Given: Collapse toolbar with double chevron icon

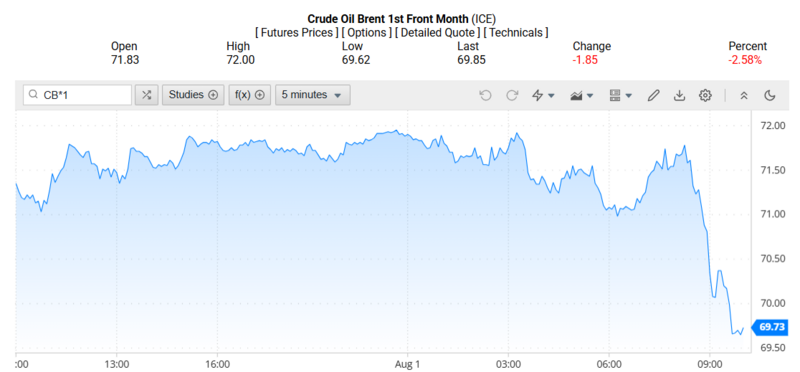Looking at the screenshot, I should click(x=744, y=95).
